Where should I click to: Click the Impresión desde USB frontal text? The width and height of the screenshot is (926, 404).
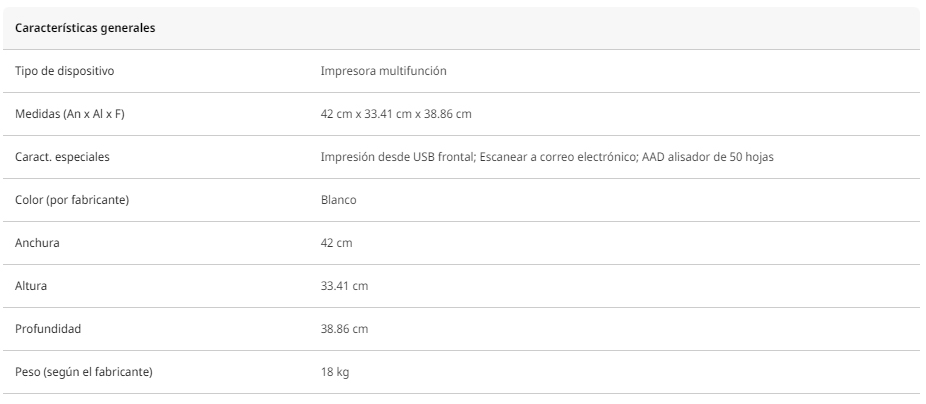(398, 157)
